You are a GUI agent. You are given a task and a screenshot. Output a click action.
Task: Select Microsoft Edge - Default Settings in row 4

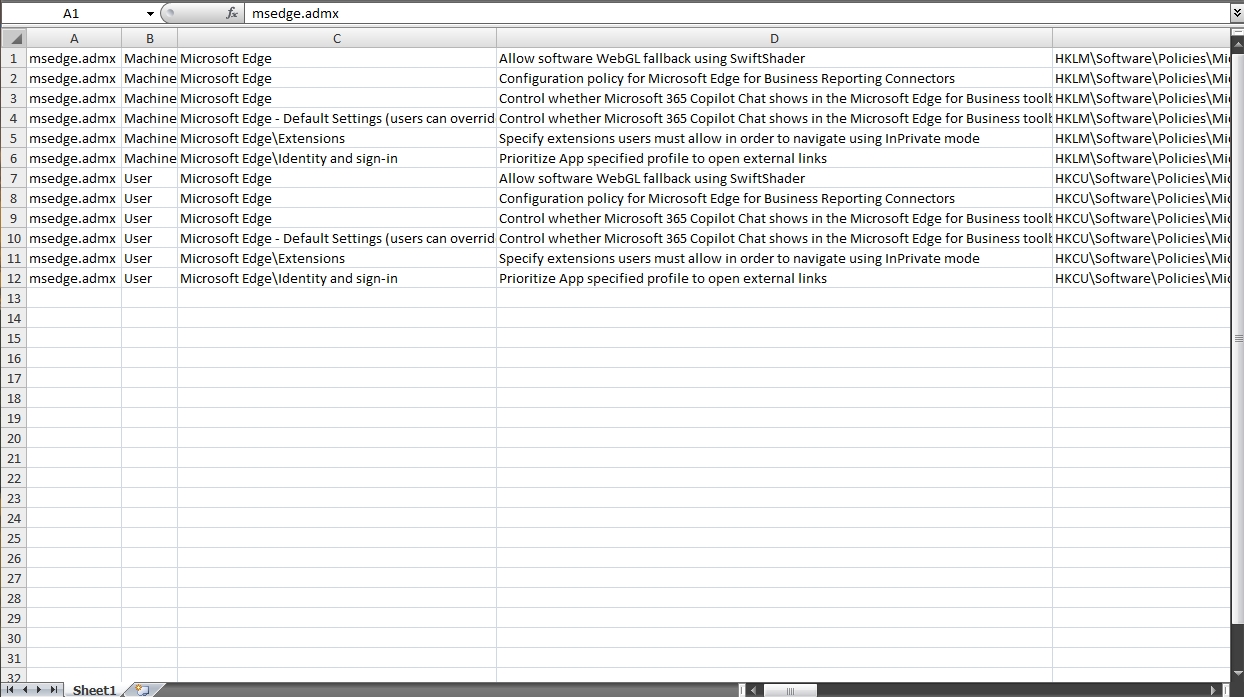point(337,118)
